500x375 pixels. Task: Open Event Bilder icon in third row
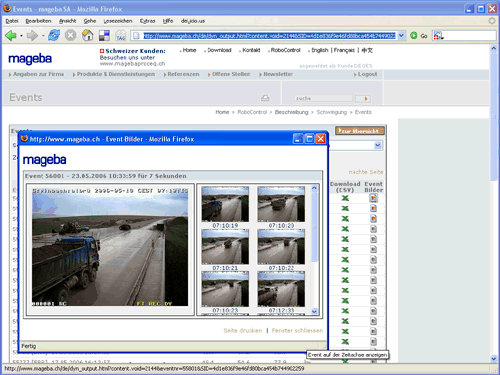[373, 219]
